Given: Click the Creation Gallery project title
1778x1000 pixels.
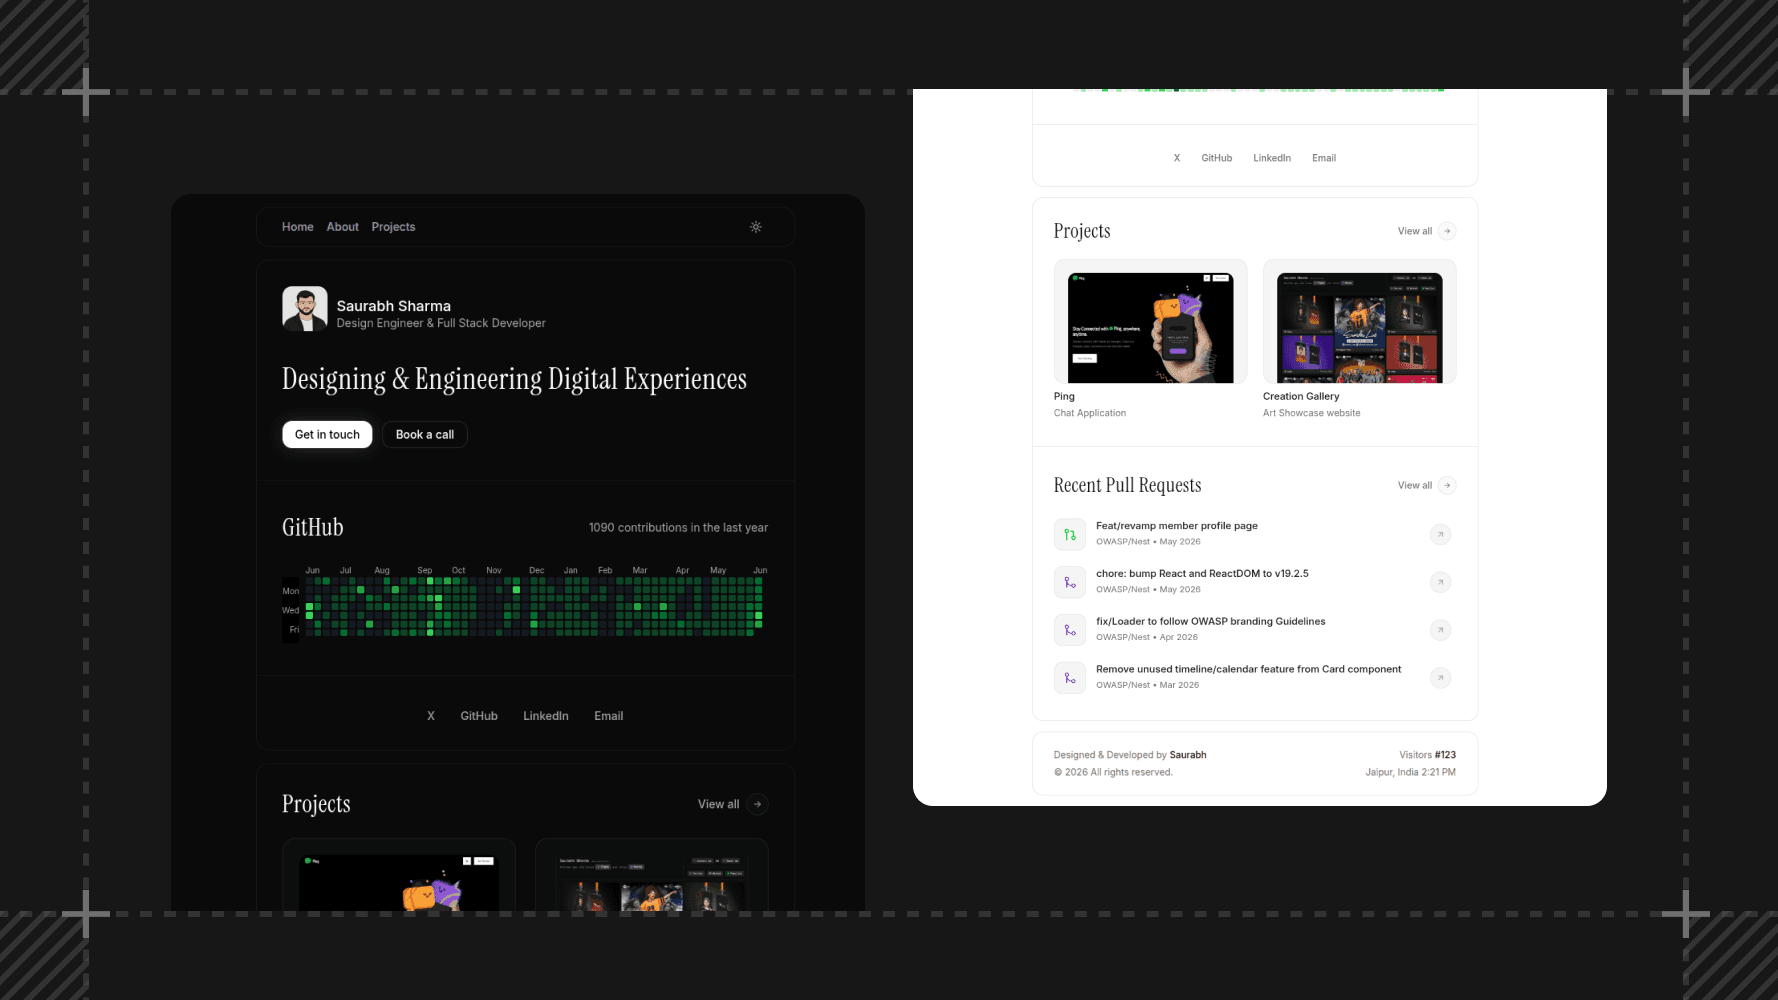Looking at the screenshot, I should (x=1301, y=396).
